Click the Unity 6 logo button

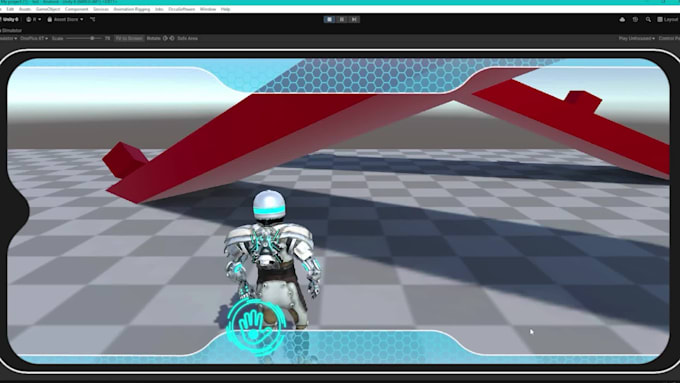pos(10,20)
